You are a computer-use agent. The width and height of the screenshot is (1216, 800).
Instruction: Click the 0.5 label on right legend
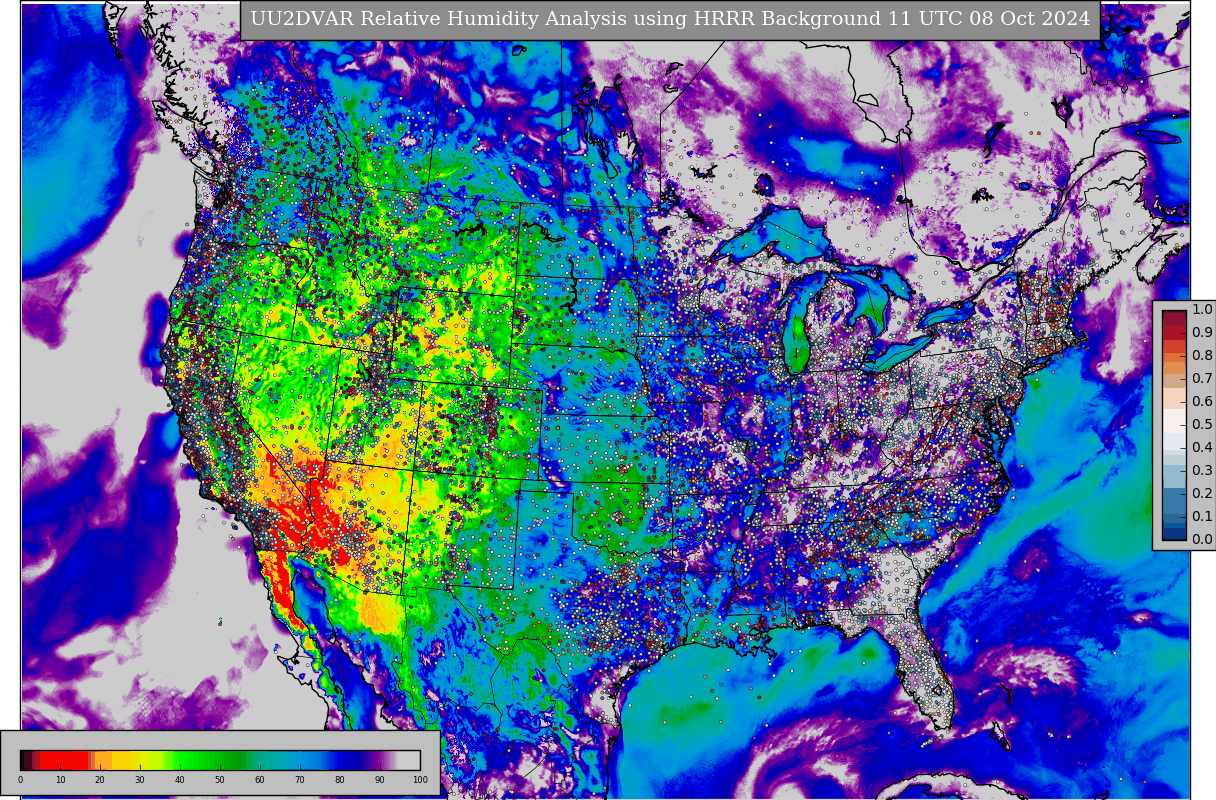click(1202, 425)
